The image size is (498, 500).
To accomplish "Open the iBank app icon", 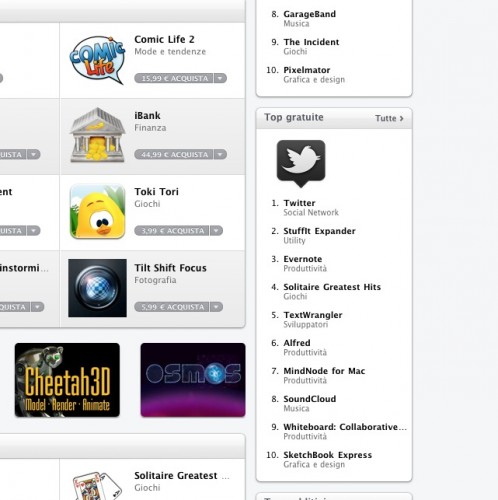I will 97,135.
